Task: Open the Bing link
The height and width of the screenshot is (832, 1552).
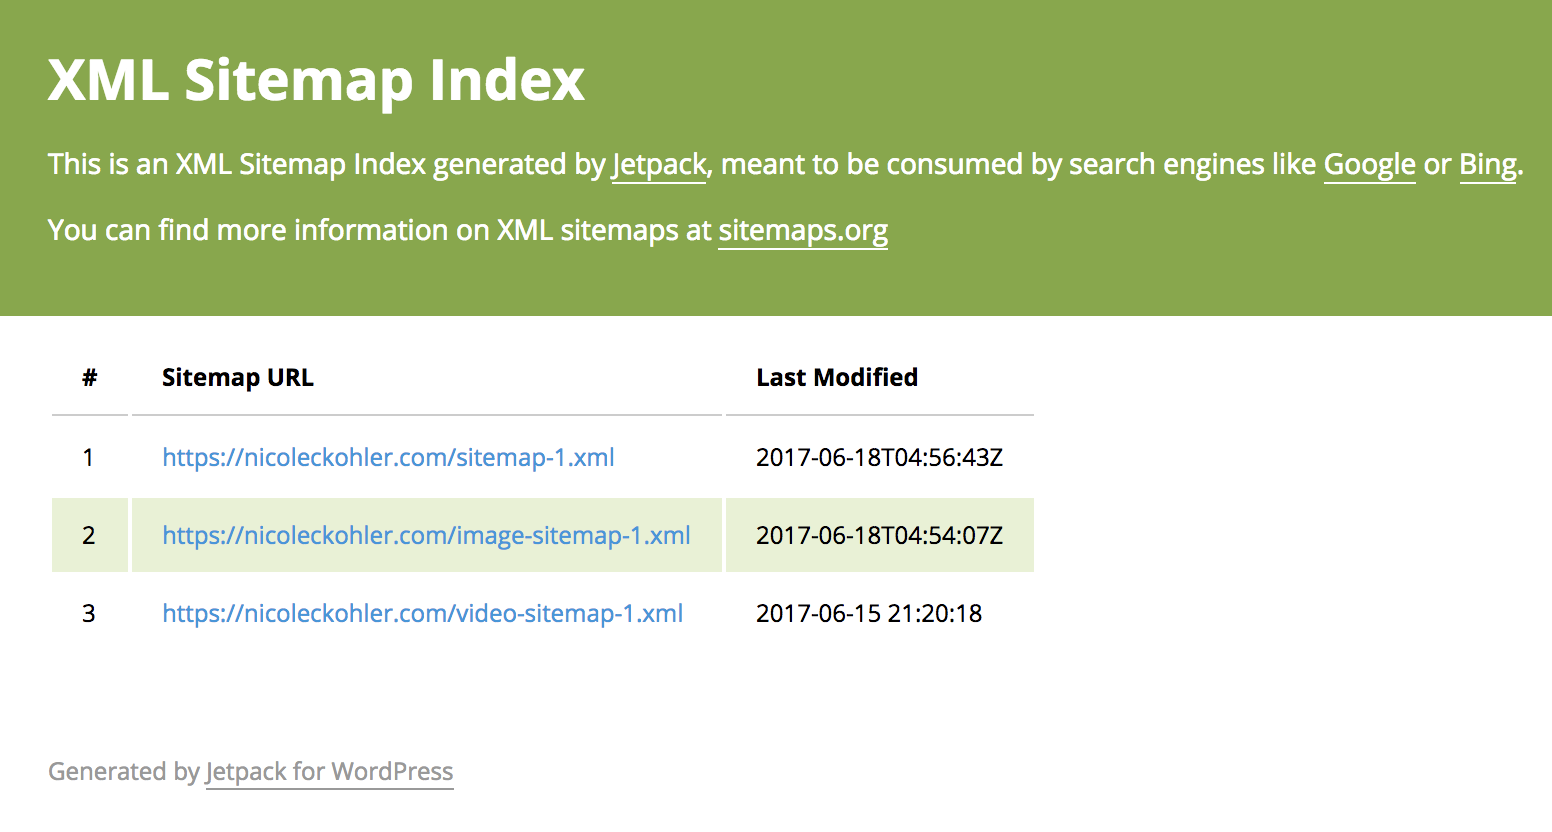Action: [1487, 164]
